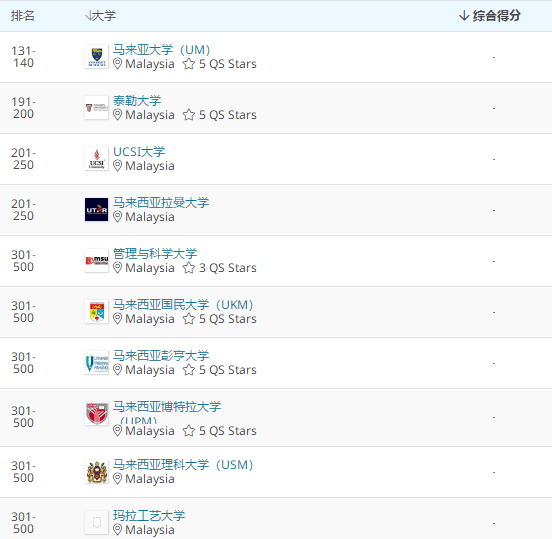Open 马来西亚理科大学 (USM) link

[183, 465]
